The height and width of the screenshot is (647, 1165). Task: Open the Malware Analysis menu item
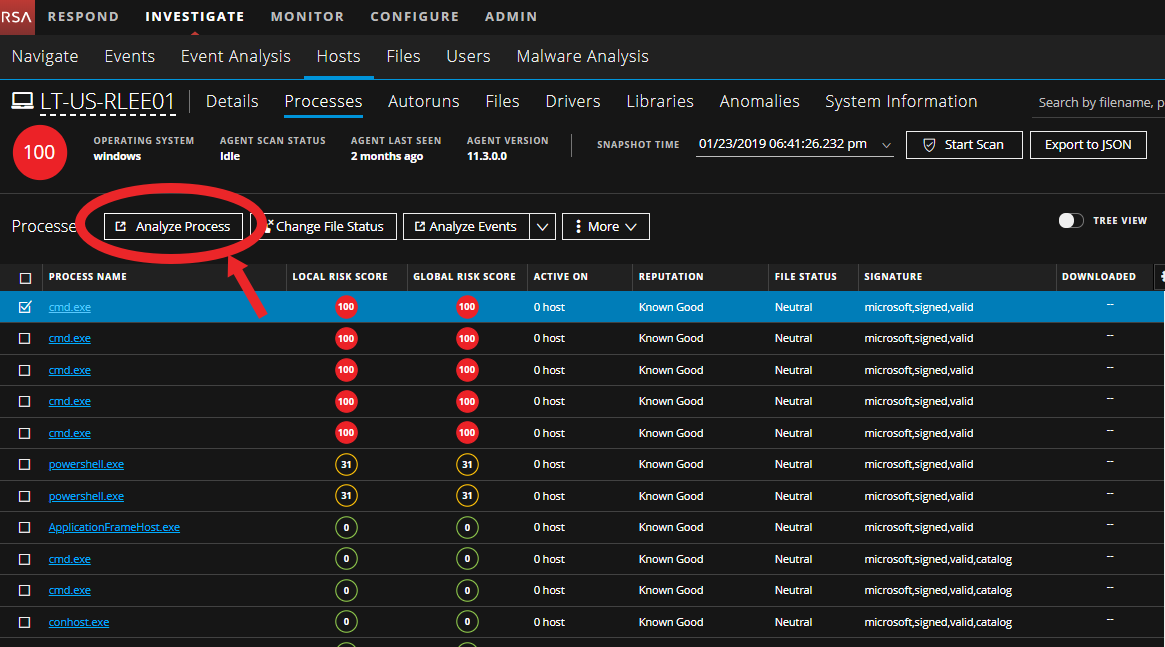click(582, 56)
